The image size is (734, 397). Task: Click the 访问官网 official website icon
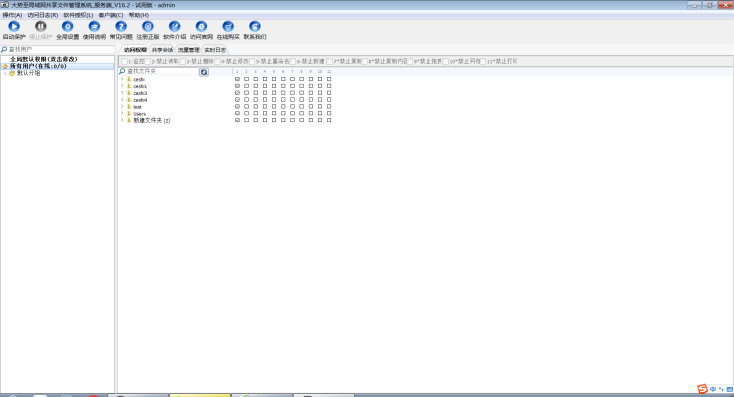tap(201, 27)
